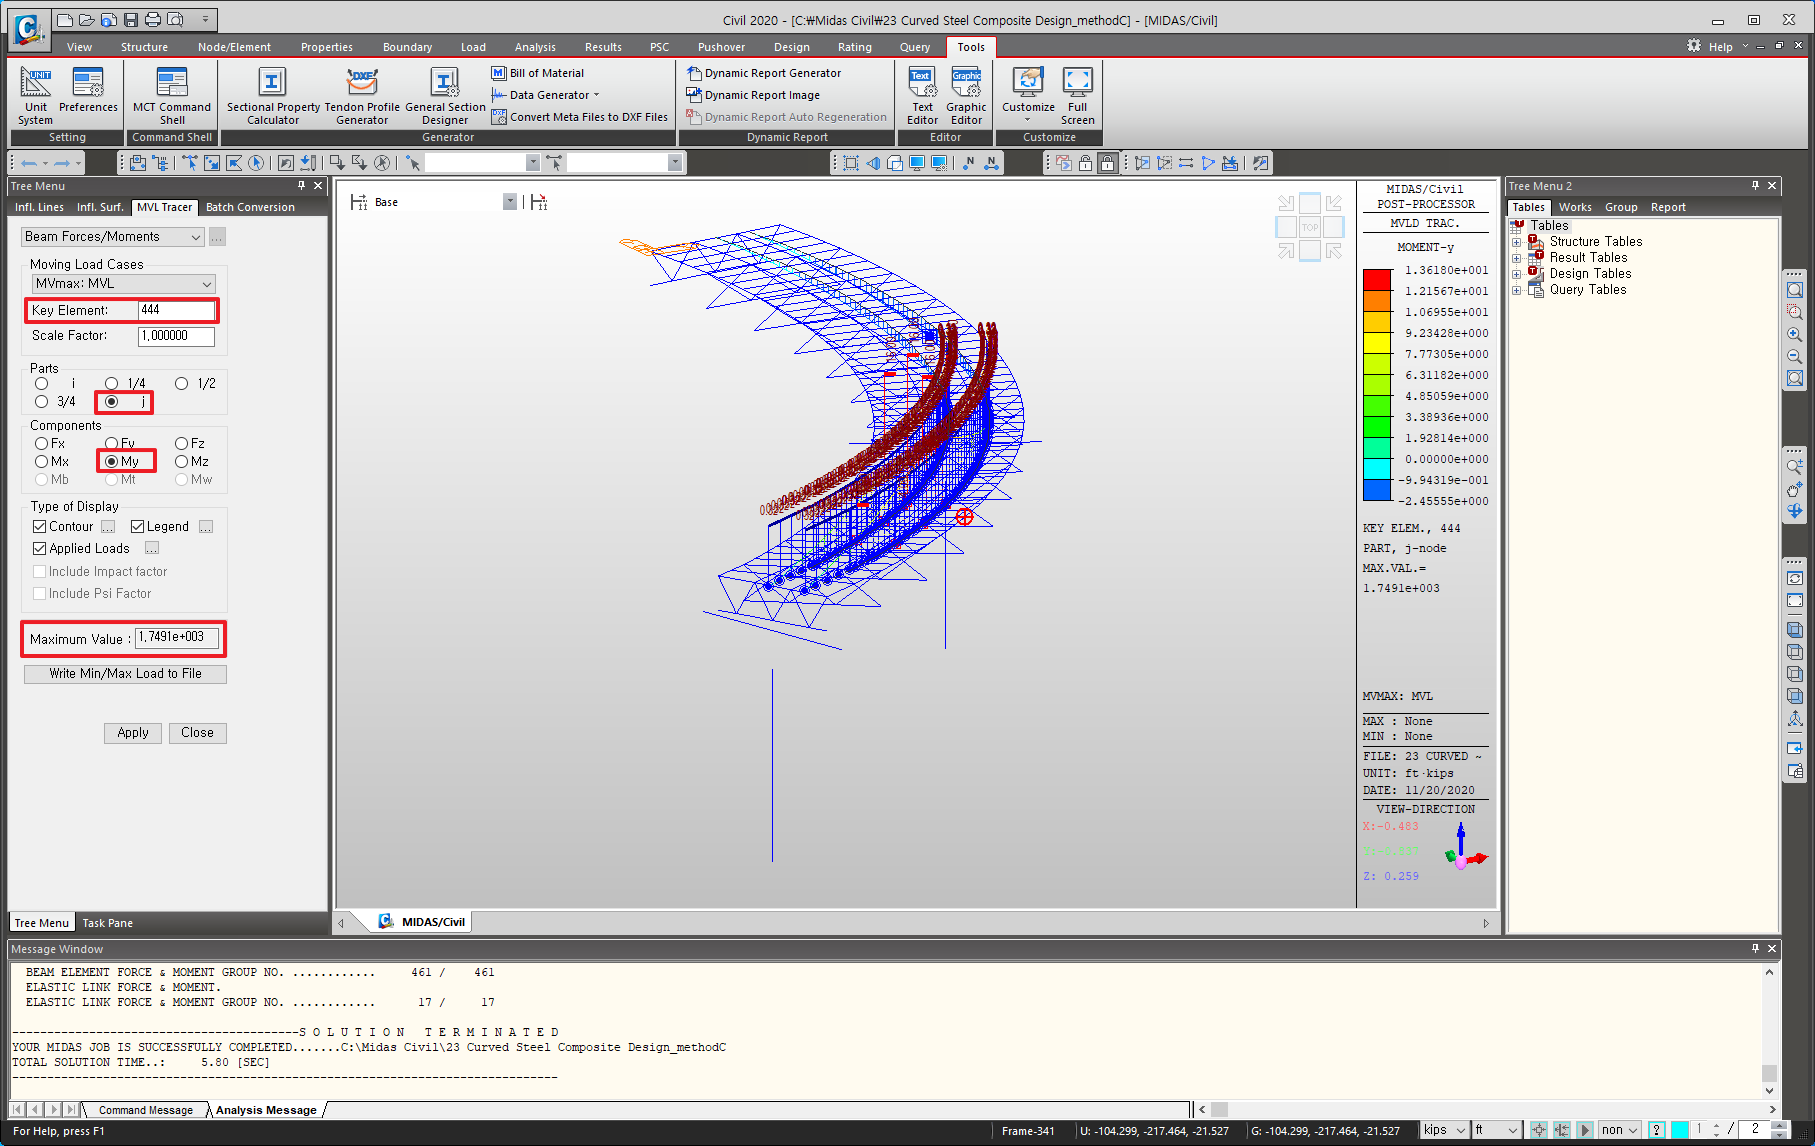1815x1146 pixels.
Task: Click Convert Meta Files to DXF Files
Action: pos(580,117)
